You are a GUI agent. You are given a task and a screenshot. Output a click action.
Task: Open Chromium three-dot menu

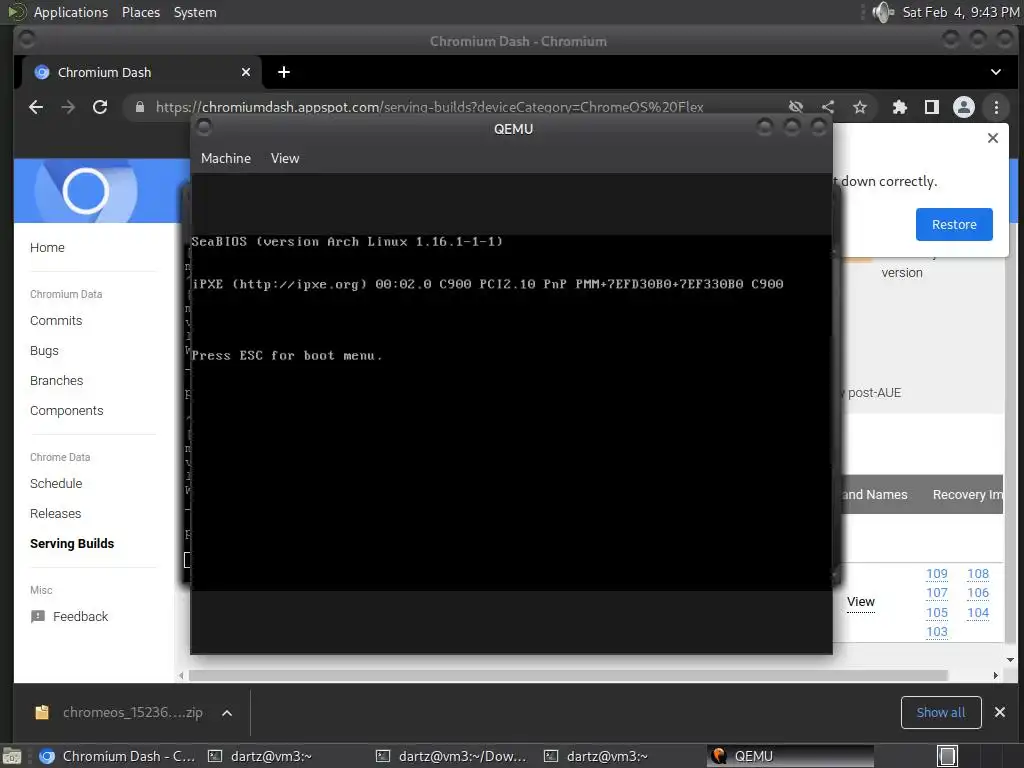click(996, 107)
